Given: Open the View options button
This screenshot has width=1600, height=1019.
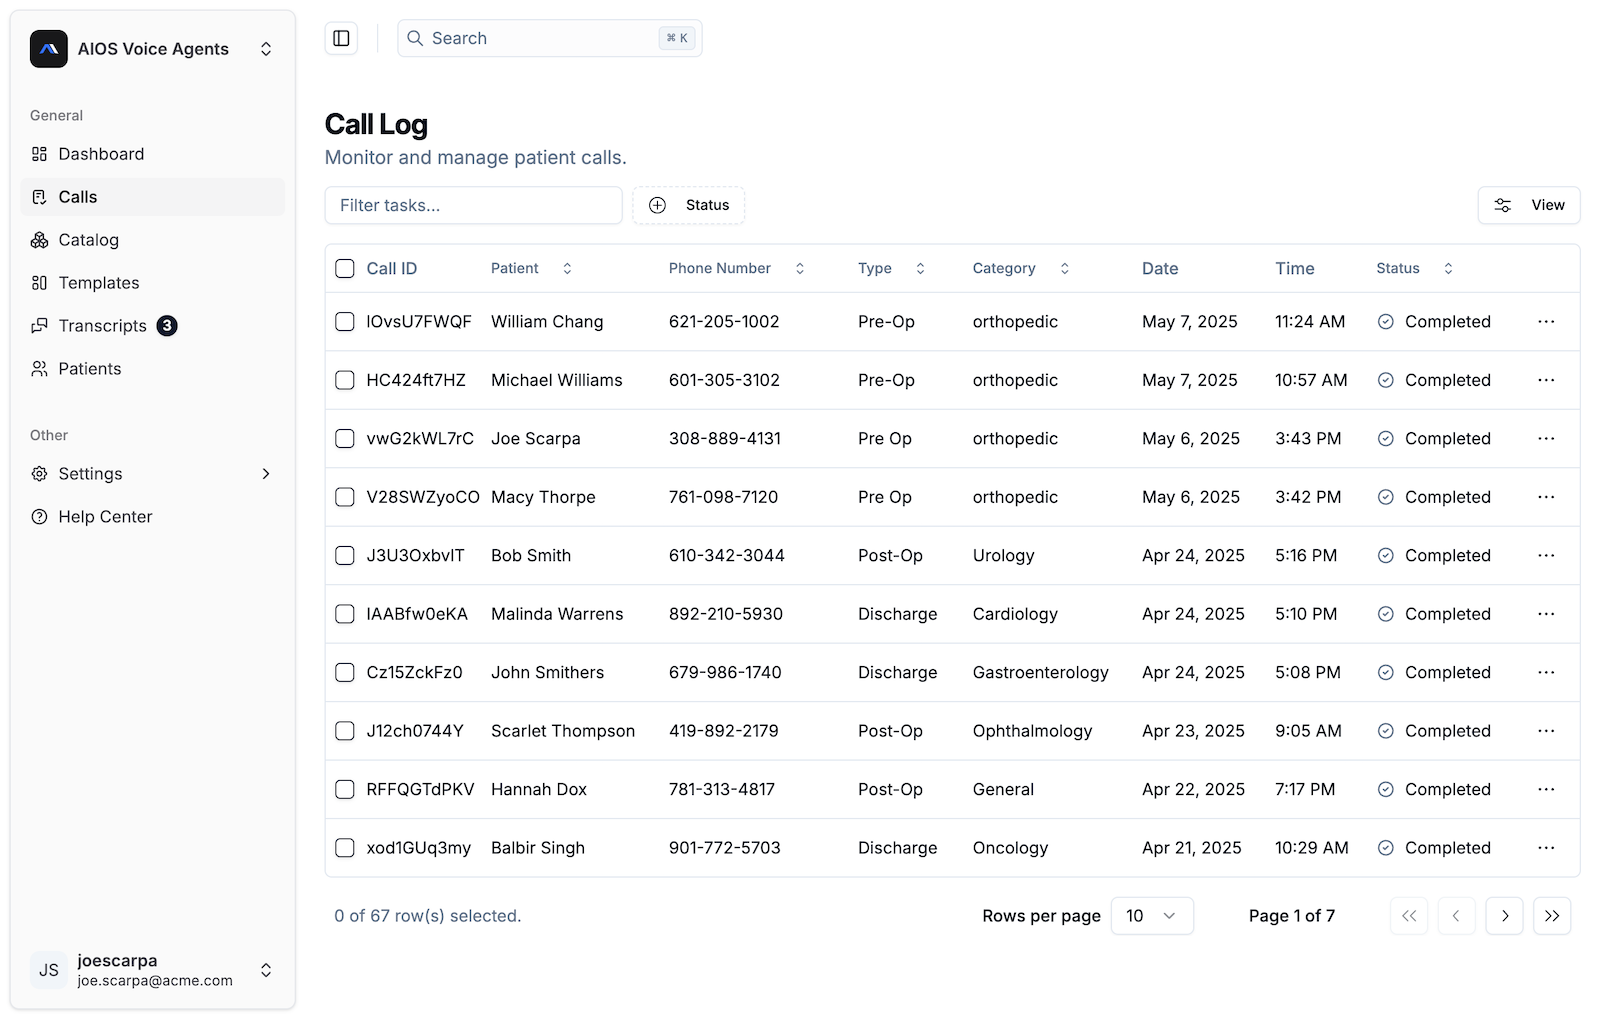Looking at the screenshot, I should [x=1528, y=205].
